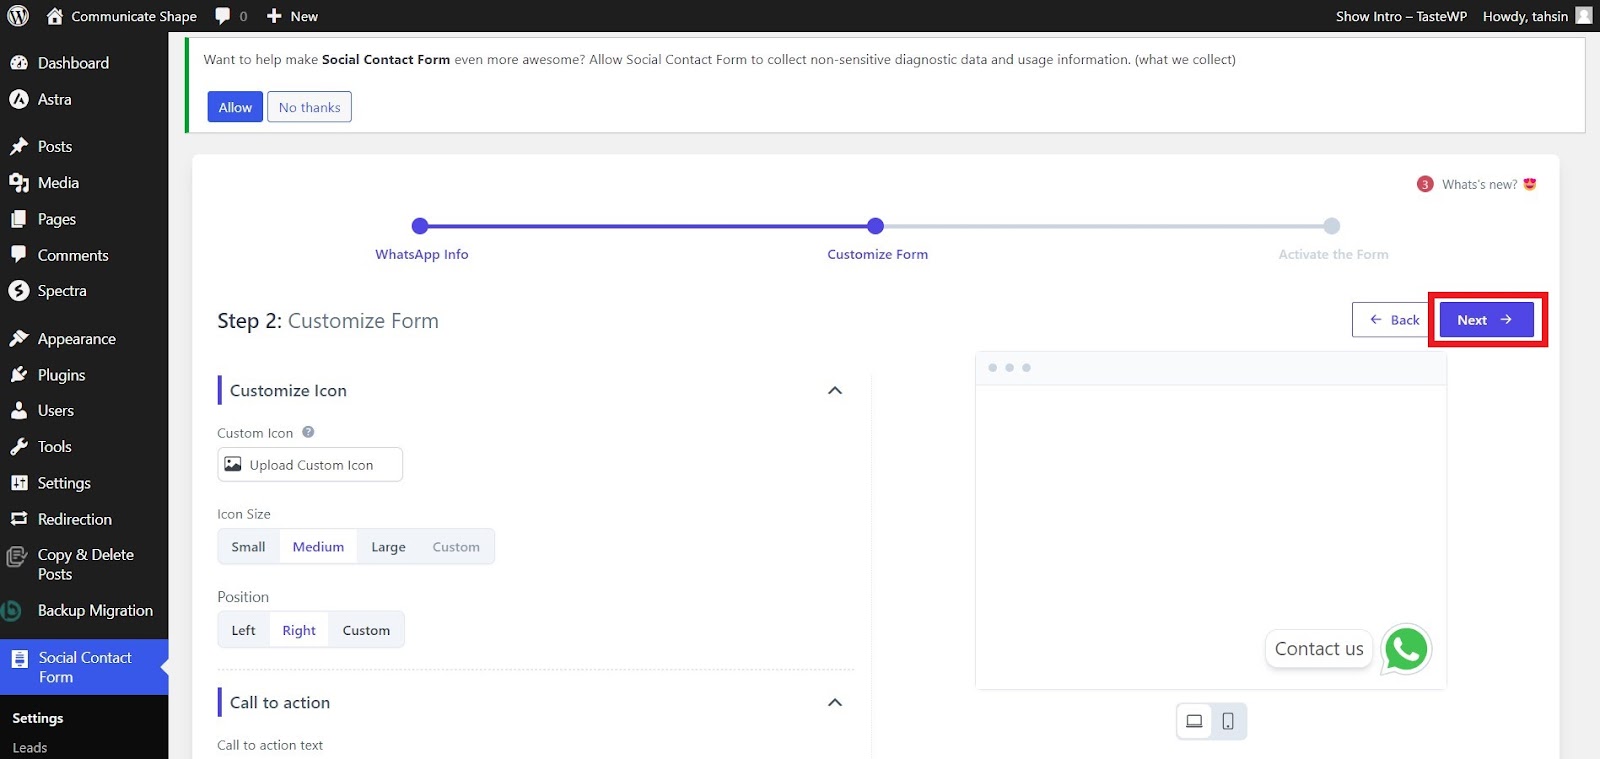Viewport: 1600px width, 759px height.
Task: Click the Redirection icon in sidebar
Action: point(19,519)
